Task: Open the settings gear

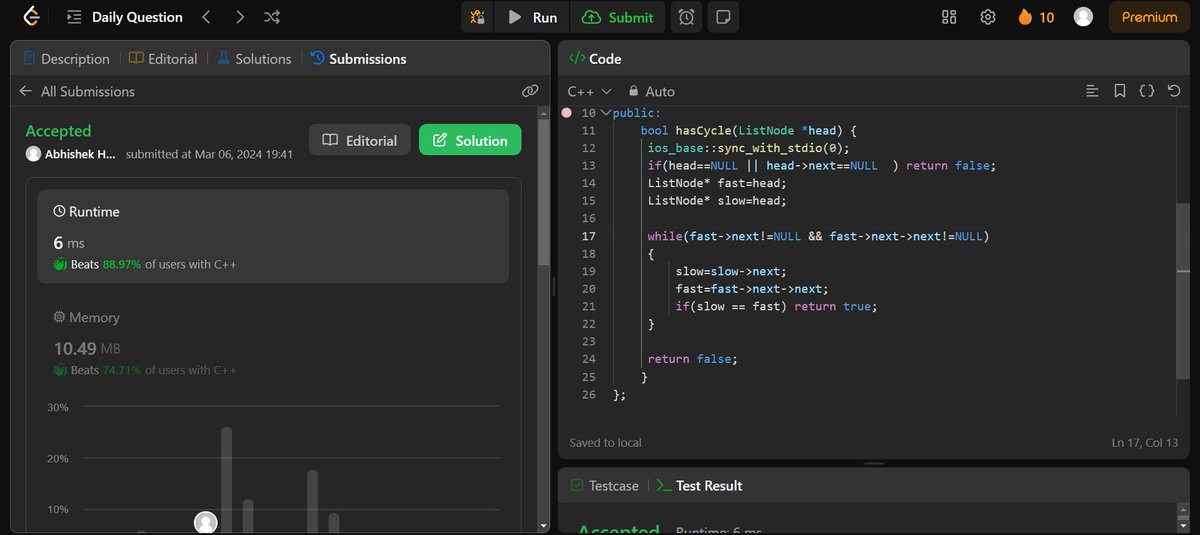Action: pos(988,17)
